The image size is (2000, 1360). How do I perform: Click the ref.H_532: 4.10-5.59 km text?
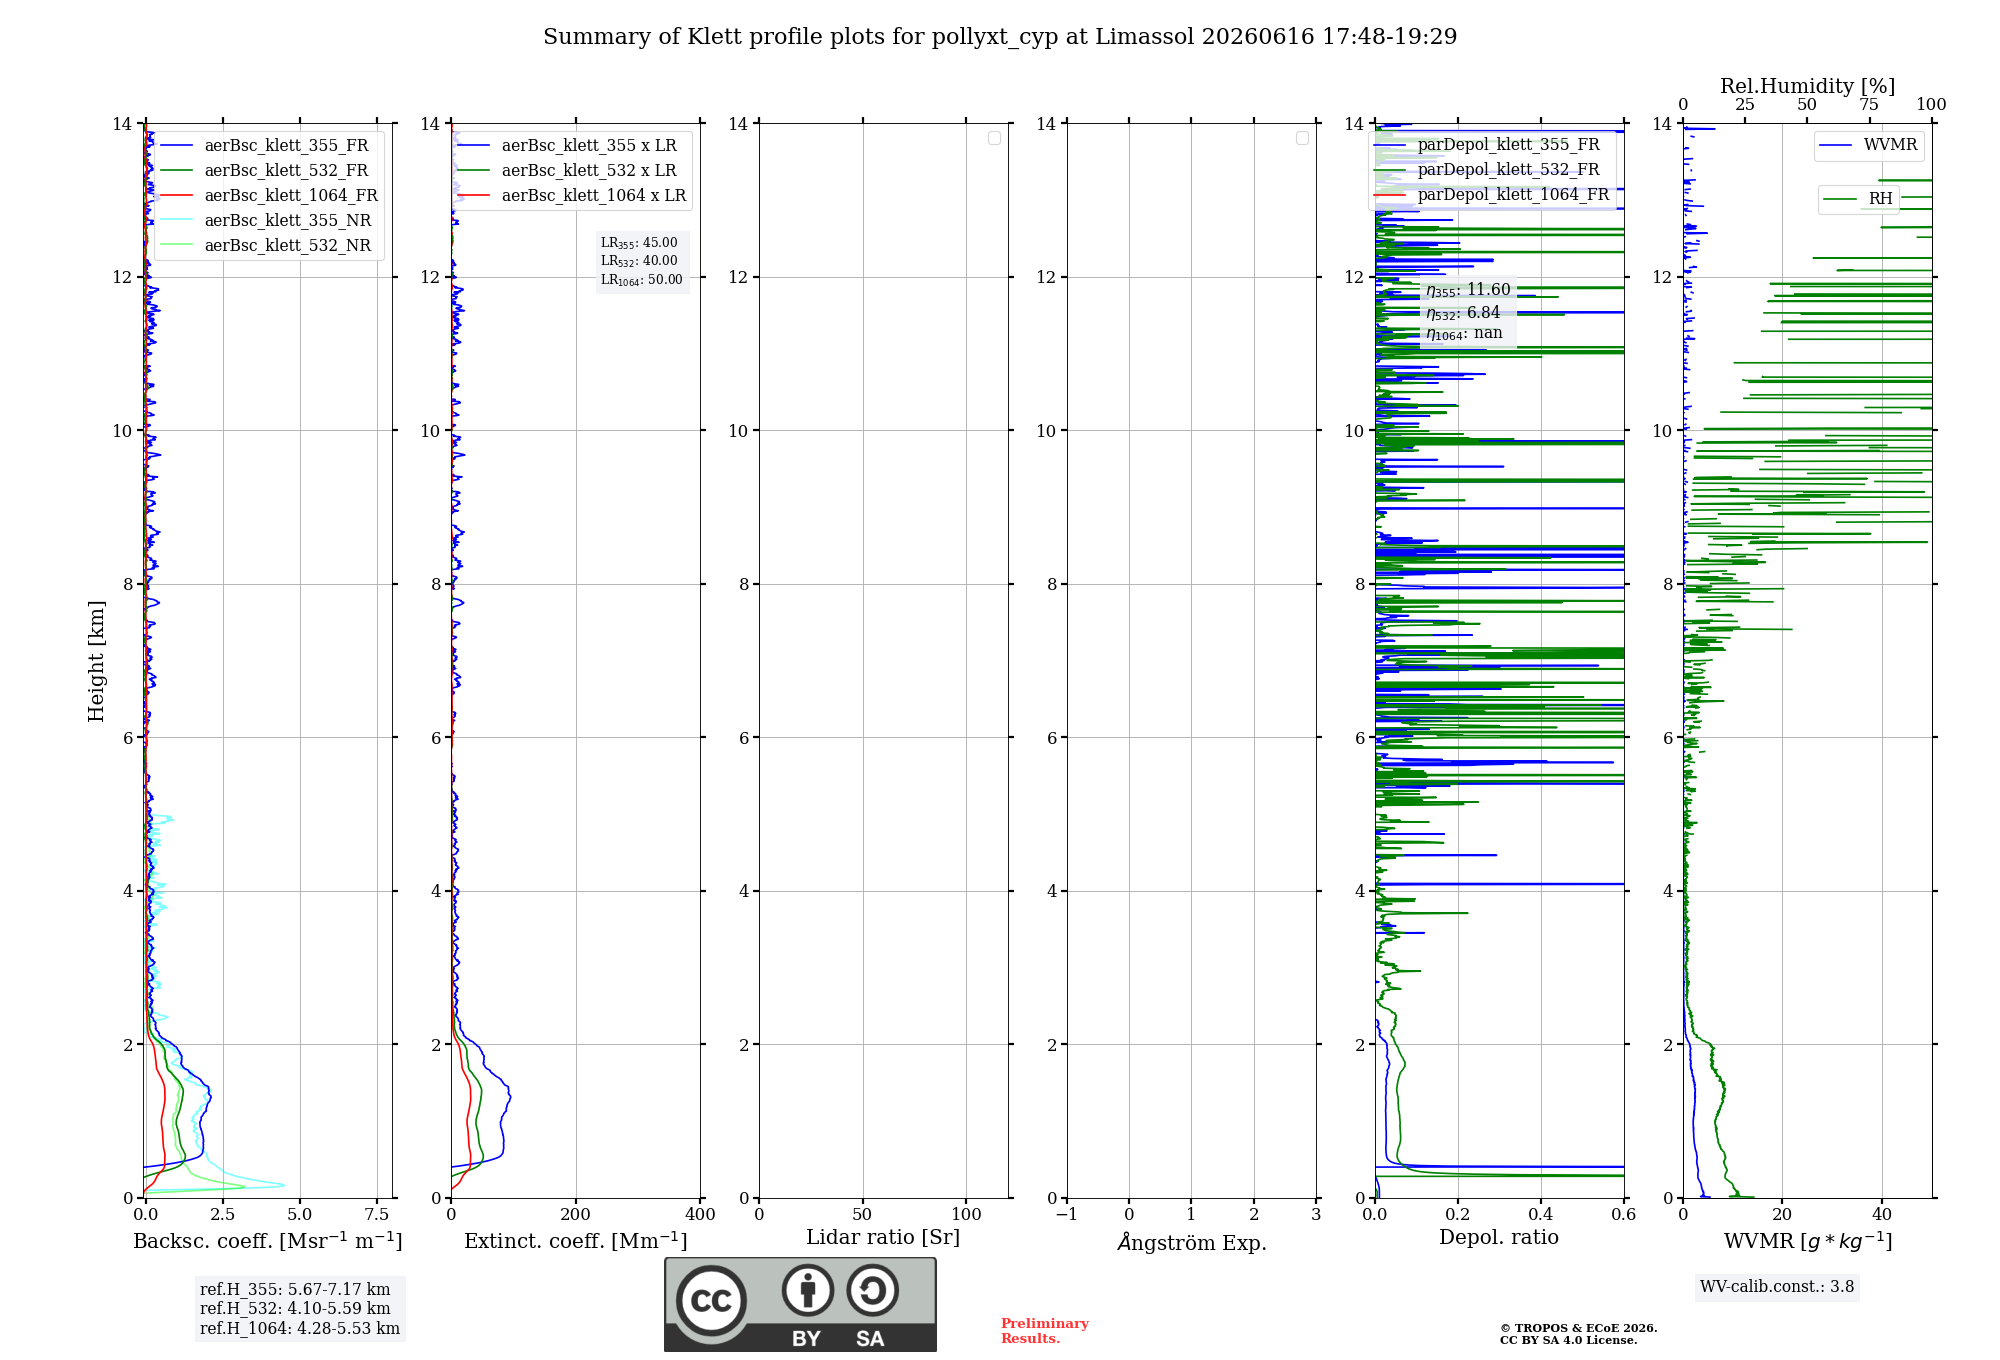[x=295, y=1309]
